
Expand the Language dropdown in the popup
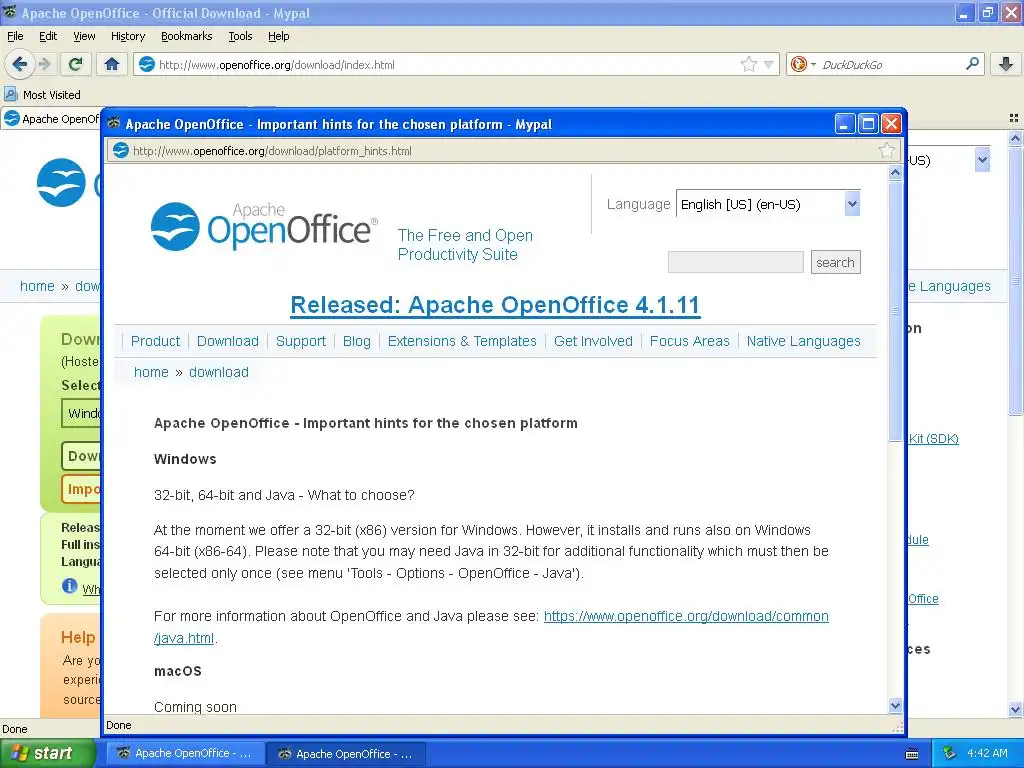852,204
